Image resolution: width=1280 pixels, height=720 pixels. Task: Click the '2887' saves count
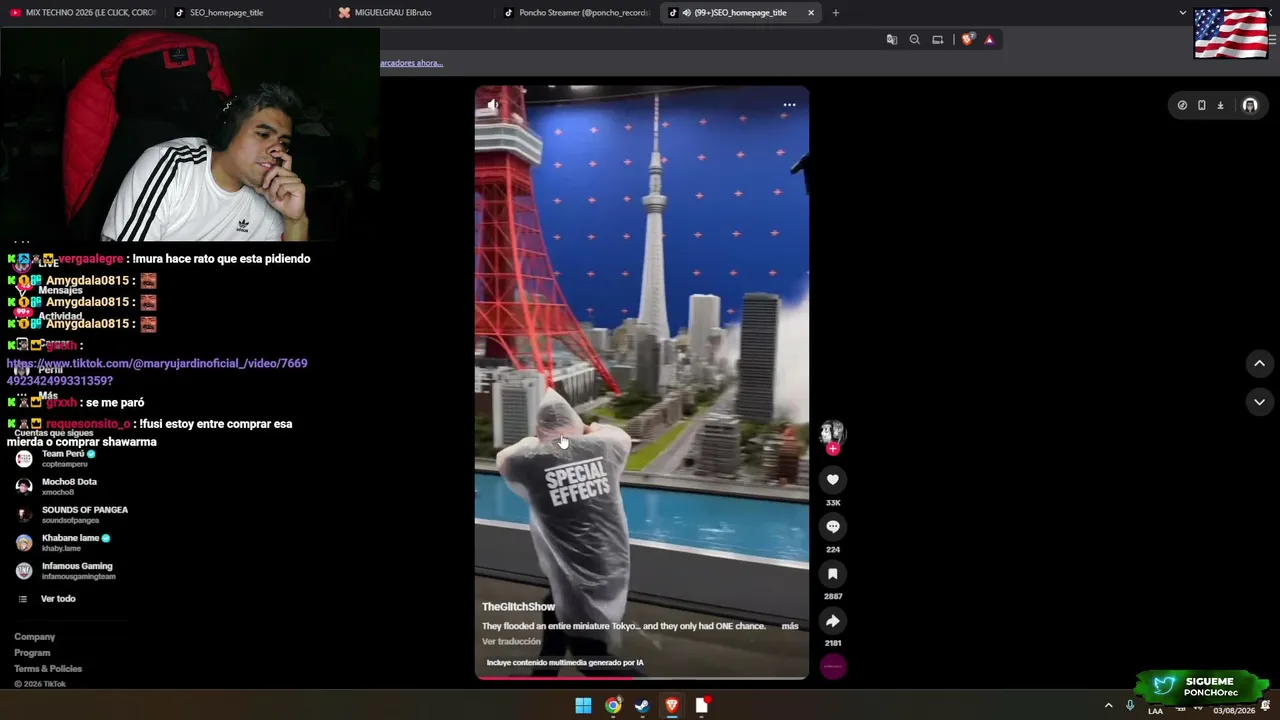click(x=832, y=597)
